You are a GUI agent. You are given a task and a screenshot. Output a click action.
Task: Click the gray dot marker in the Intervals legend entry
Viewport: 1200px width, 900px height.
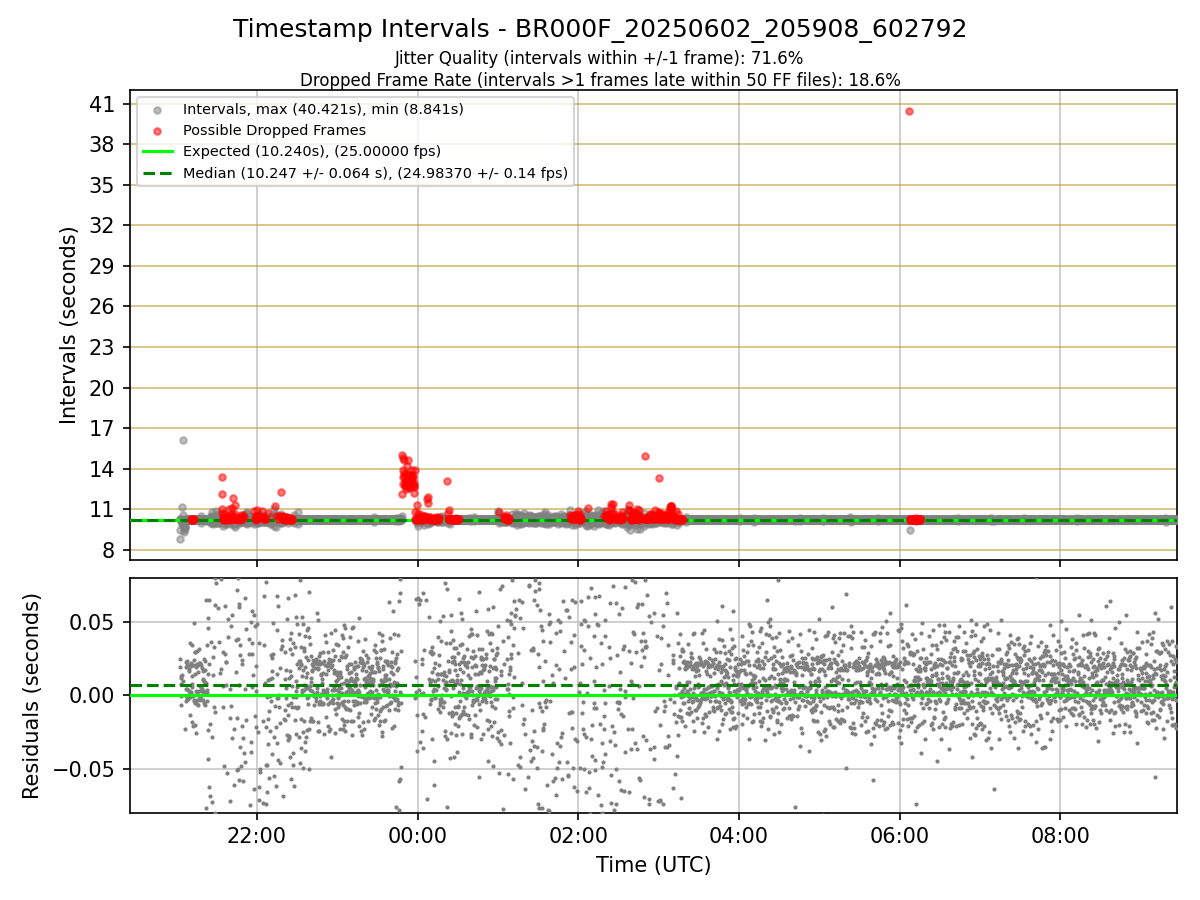coord(157,109)
